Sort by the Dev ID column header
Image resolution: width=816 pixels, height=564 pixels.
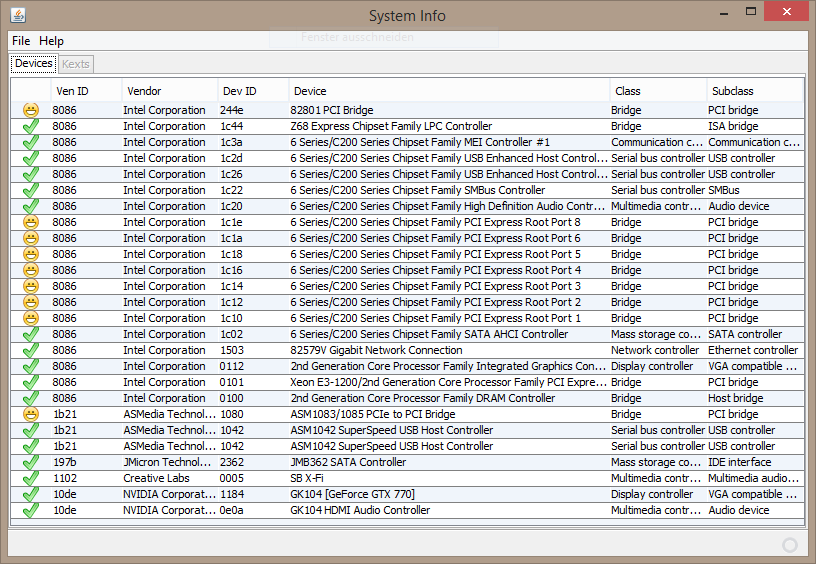tap(253, 91)
